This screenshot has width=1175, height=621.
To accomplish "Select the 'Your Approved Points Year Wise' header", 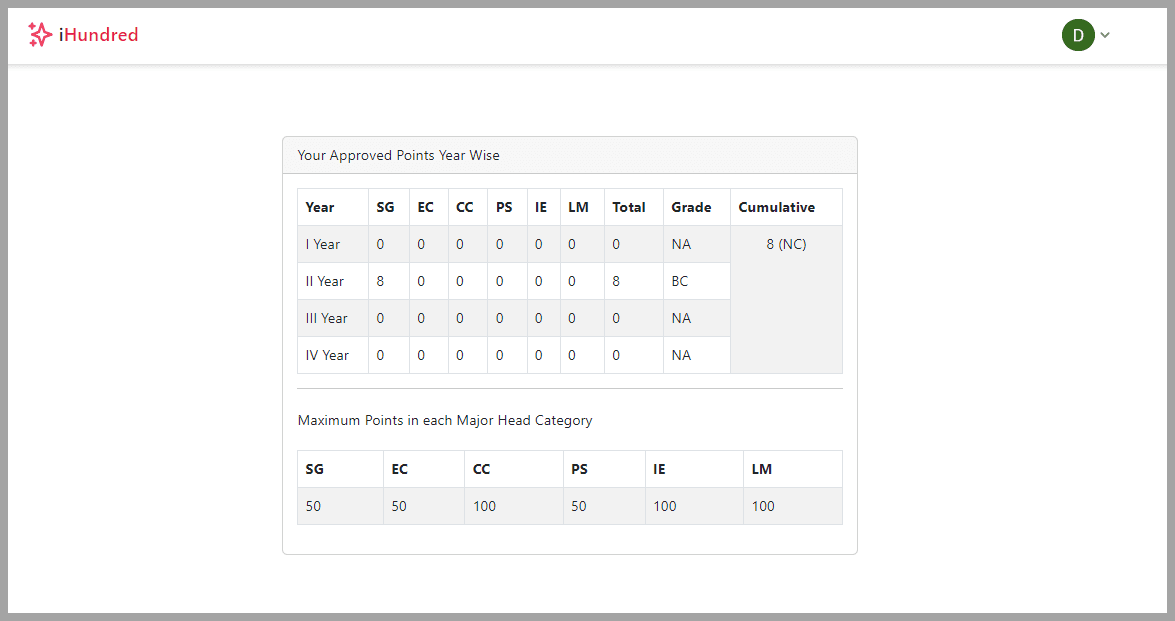I will coord(398,155).
